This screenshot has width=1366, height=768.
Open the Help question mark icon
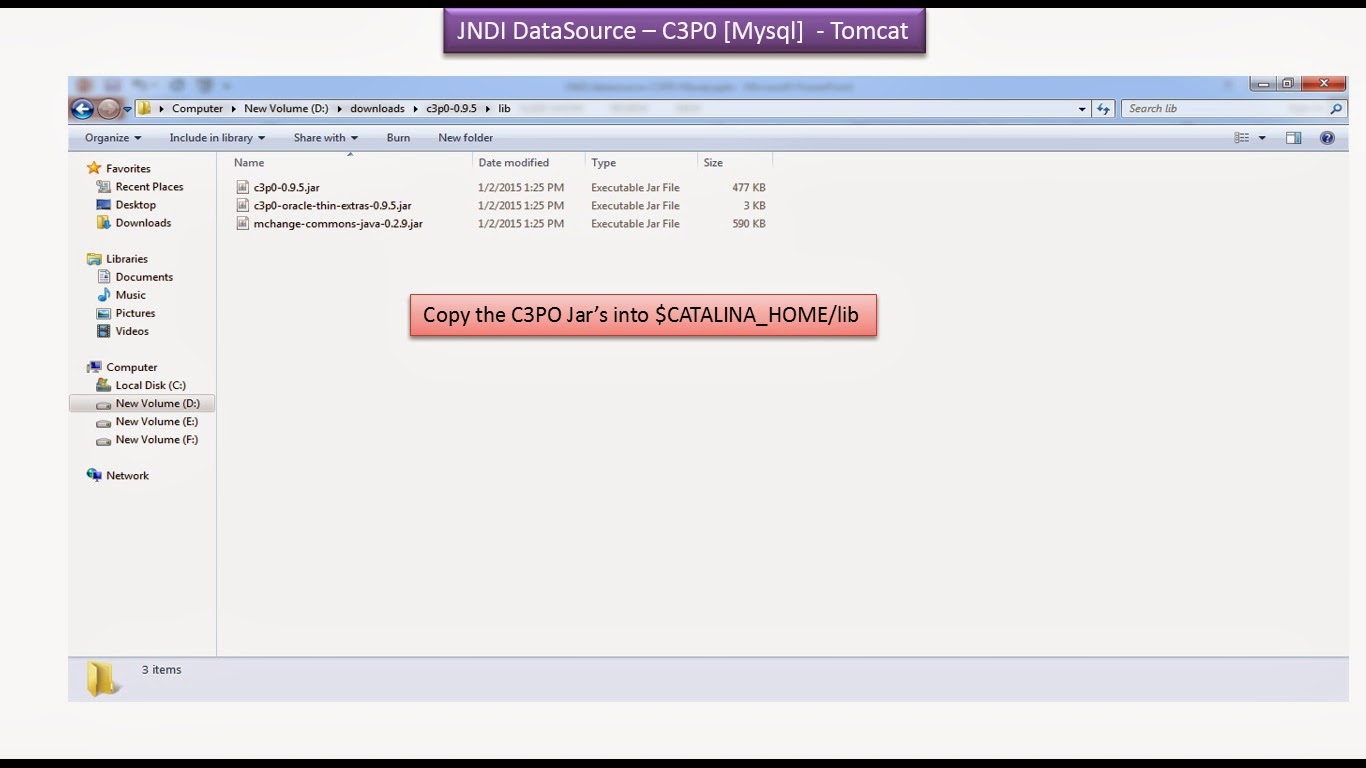1327,138
